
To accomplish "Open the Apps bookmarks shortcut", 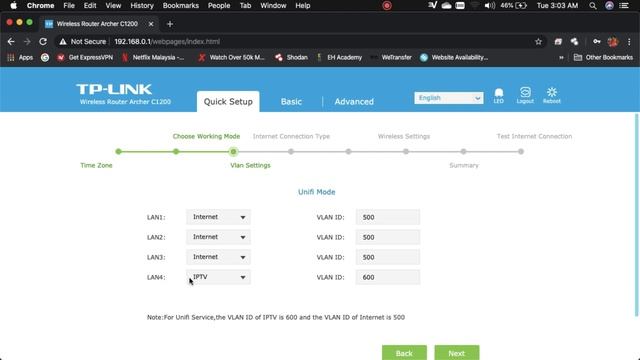I will coord(20,58).
